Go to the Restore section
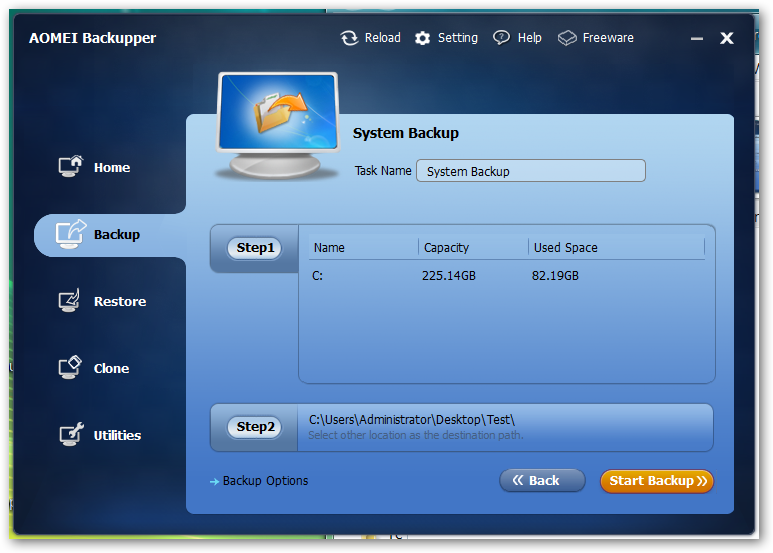773x553 pixels. coord(120,302)
